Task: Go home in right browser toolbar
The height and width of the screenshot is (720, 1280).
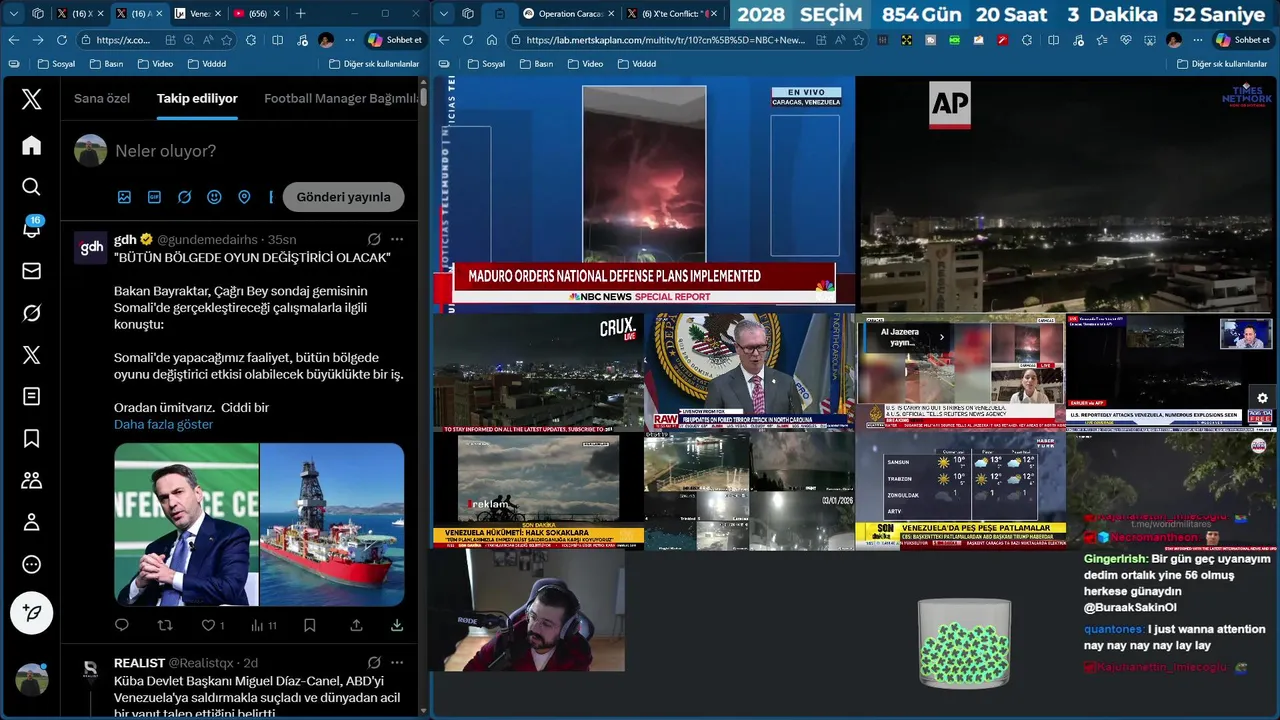Action: [492, 40]
